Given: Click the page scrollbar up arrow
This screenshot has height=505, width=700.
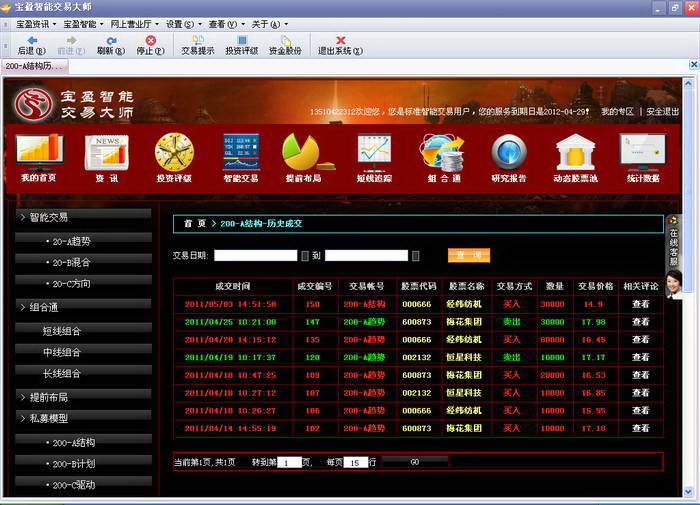Looking at the screenshot, I should (688, 83).
